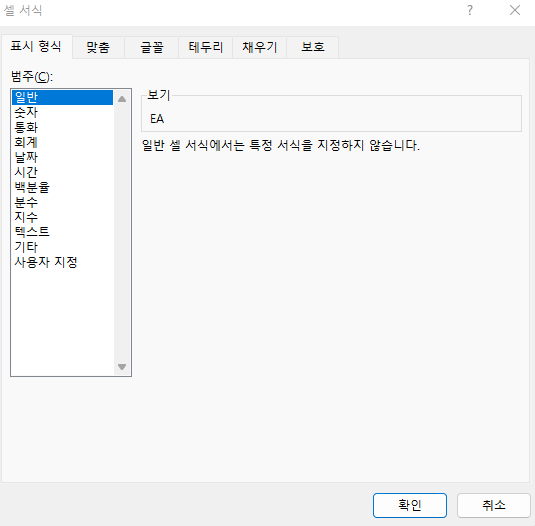
Task: Choose the 통화 category
Action: click(x=62, y=127)
